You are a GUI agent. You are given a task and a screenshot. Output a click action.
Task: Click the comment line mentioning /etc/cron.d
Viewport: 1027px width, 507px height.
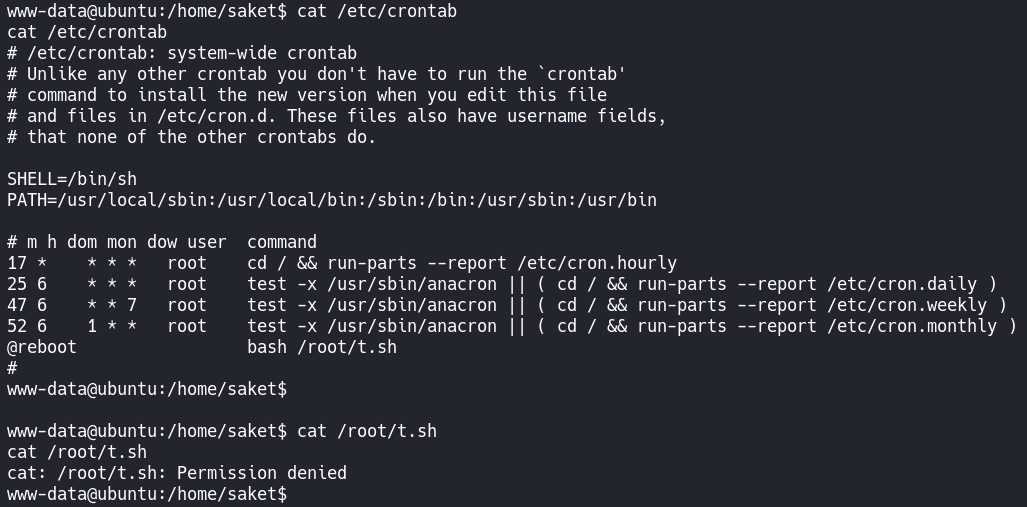pyautogui.click(x=336, y=116)
